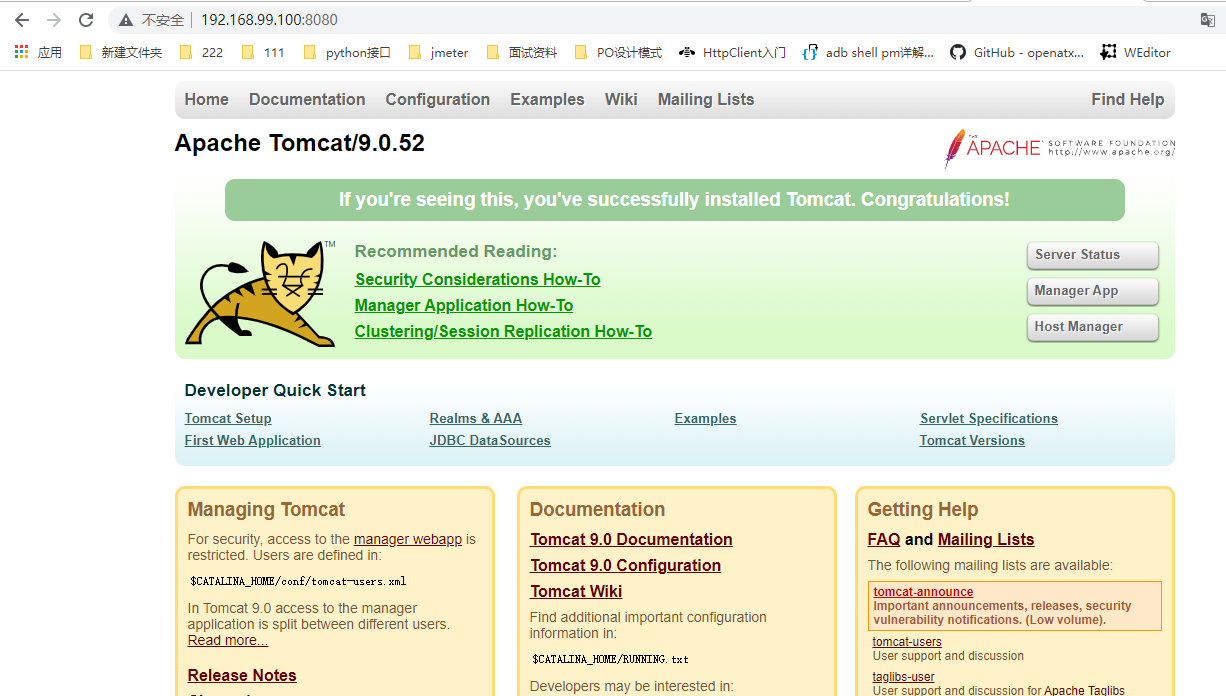Click the Manager App button
The image size is (1226, 696).
1093,291
